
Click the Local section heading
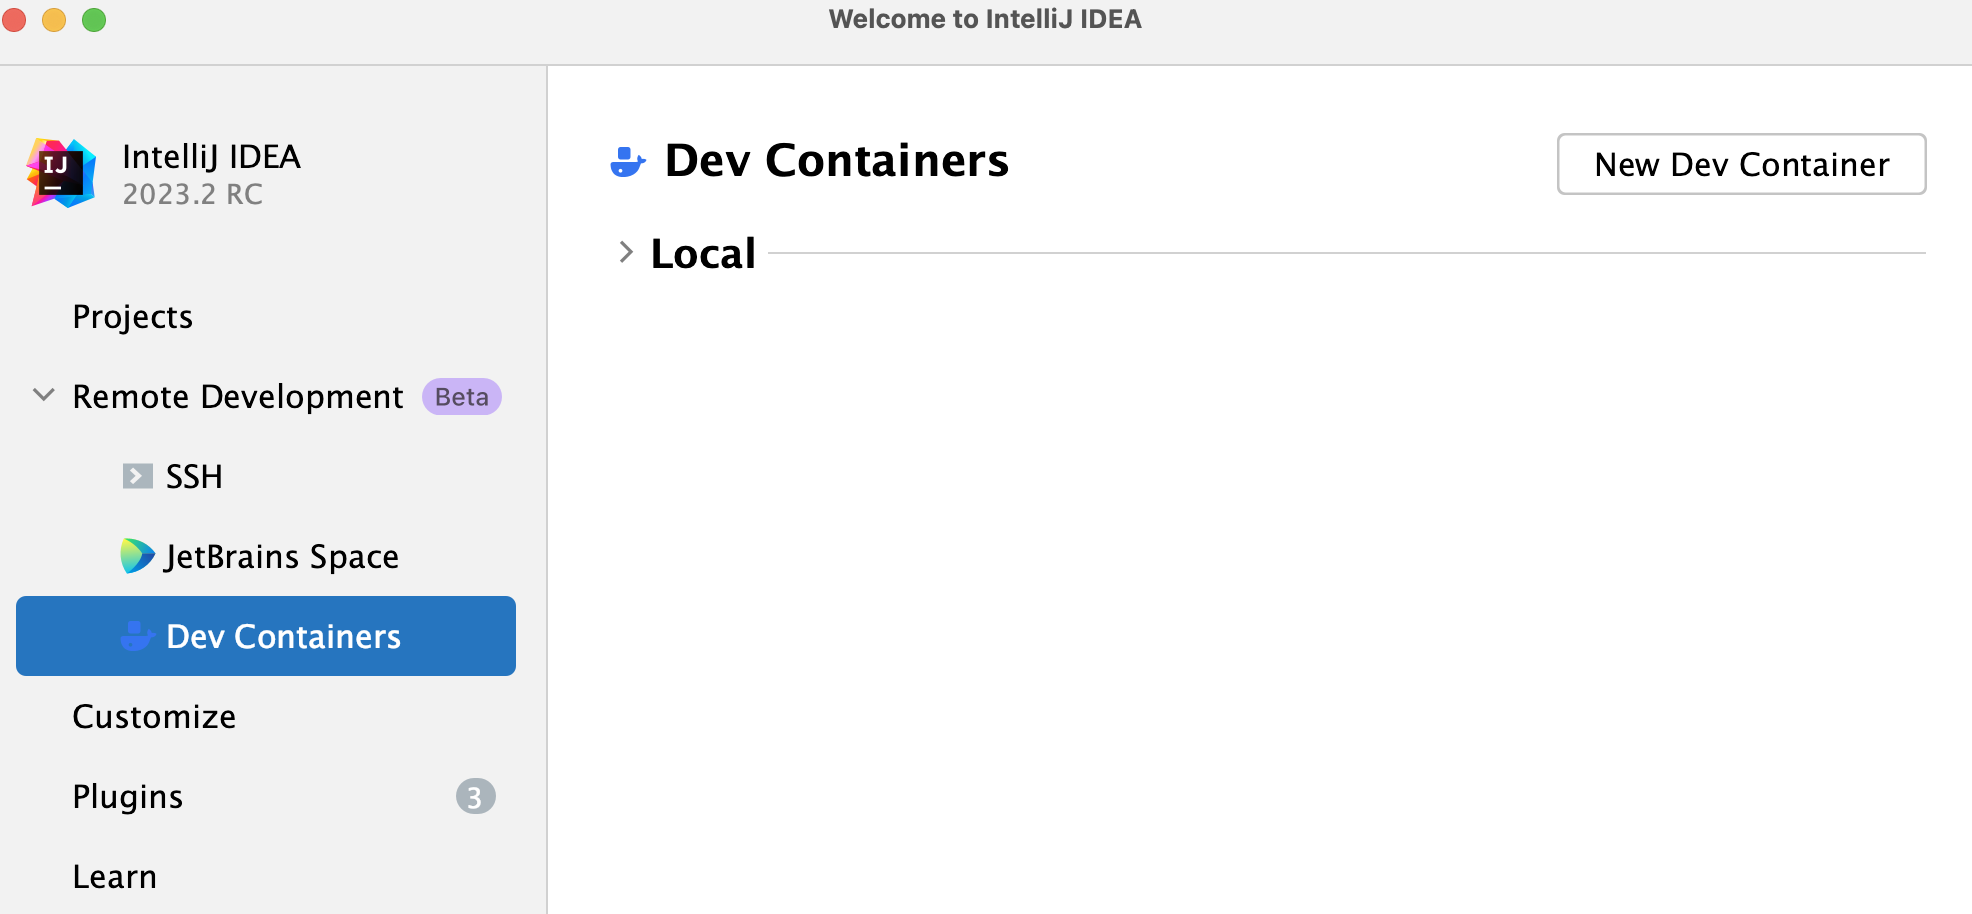703,254
